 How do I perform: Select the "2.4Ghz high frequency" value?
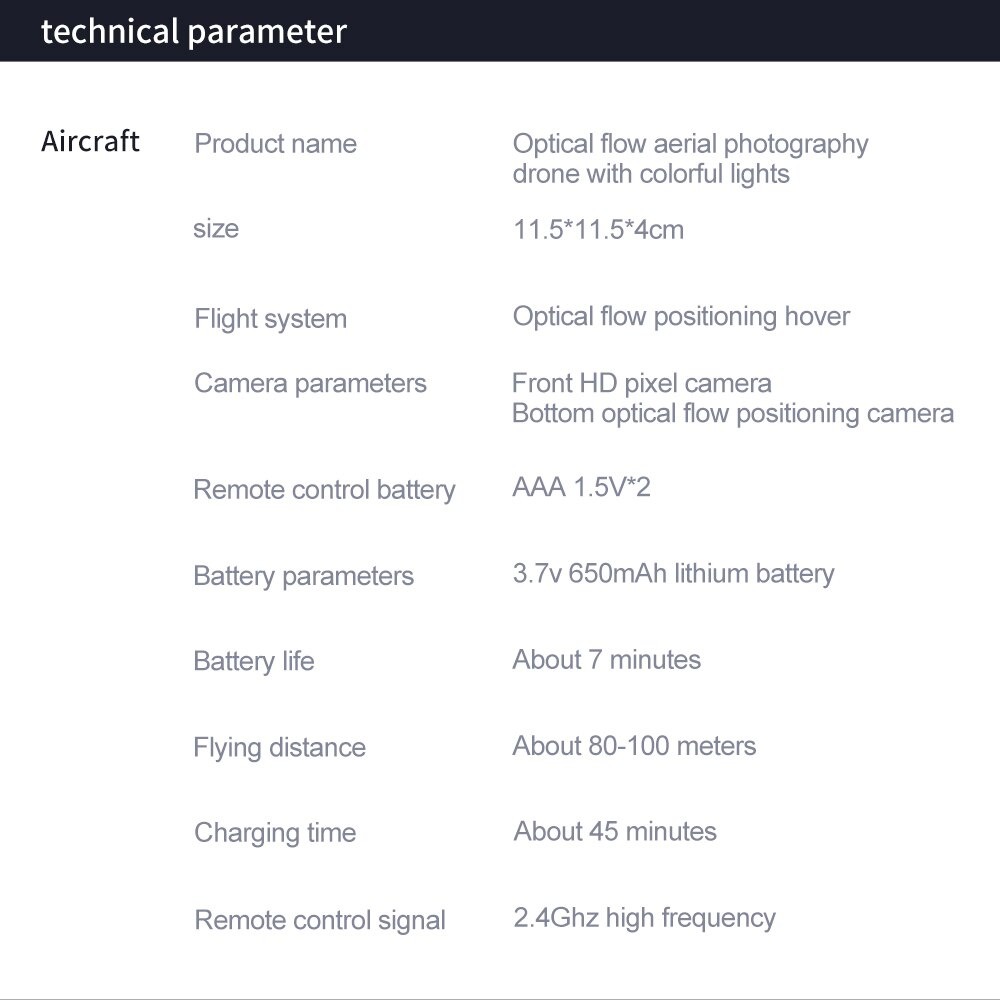pyautogui.click(x=644, y=918)
